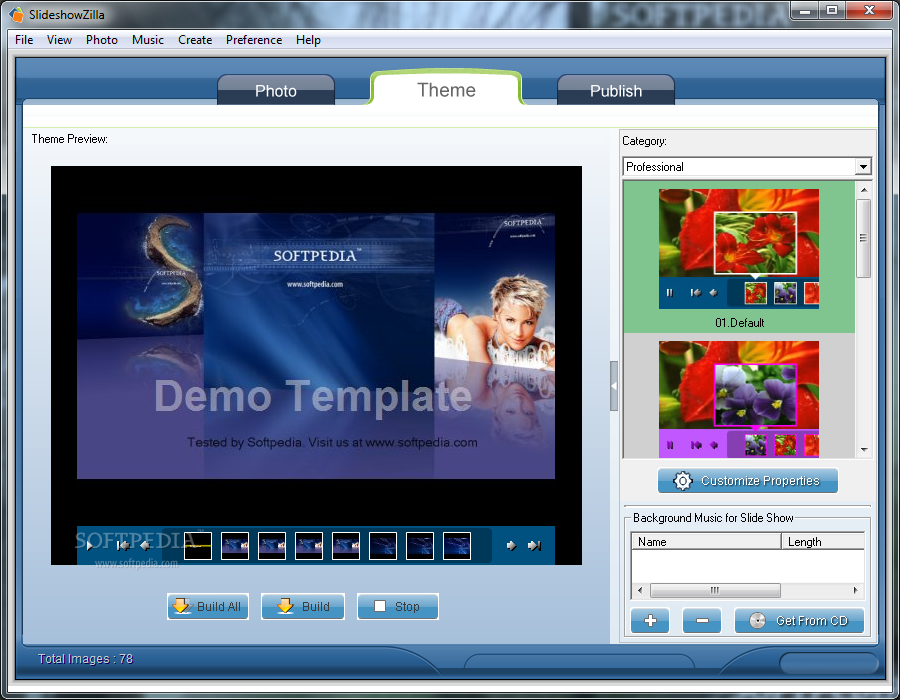Open the Create menu
Screen dimensions: 900x700
pyautogui.click(x=195, y=40)
